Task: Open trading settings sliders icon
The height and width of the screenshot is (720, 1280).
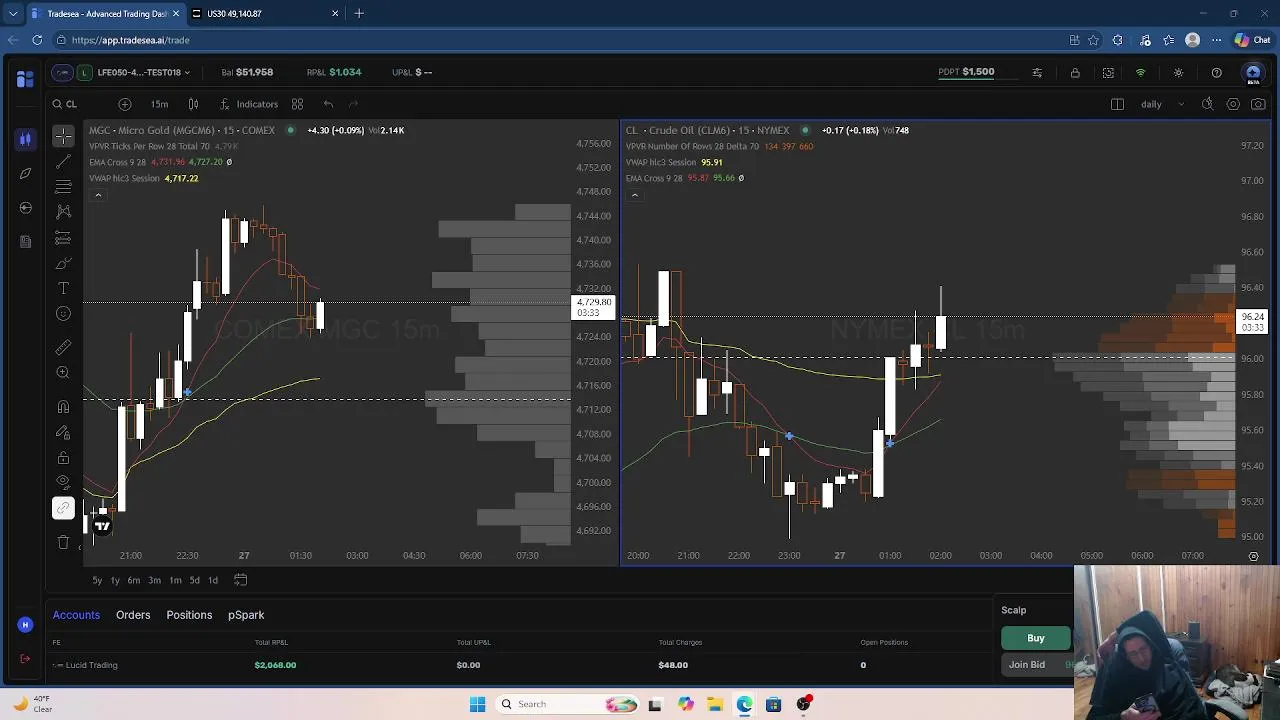Action: (1037, 73)
